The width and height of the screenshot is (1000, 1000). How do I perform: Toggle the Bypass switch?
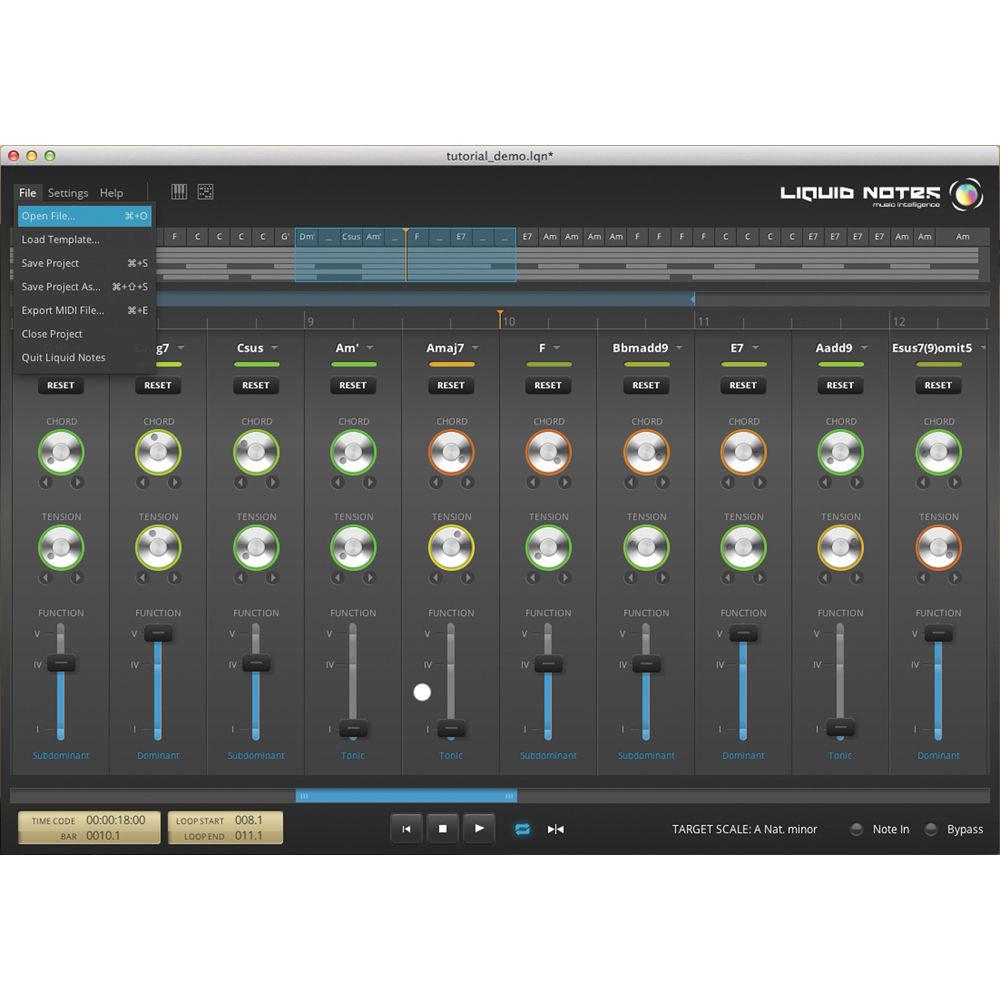(x=931, y=829)
